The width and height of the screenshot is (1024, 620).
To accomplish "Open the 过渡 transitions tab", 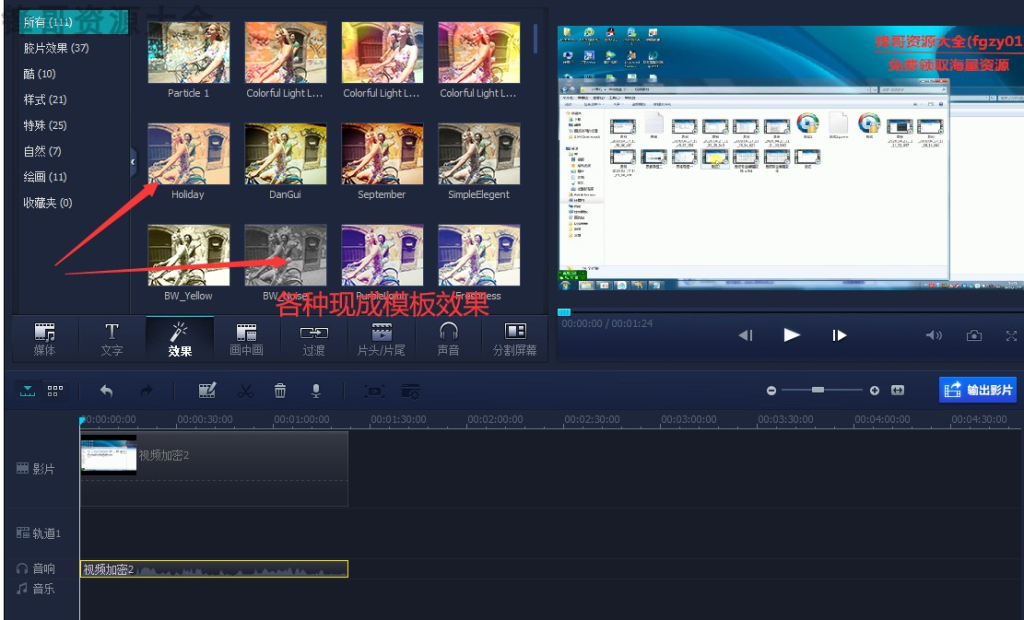I will 314,339.
